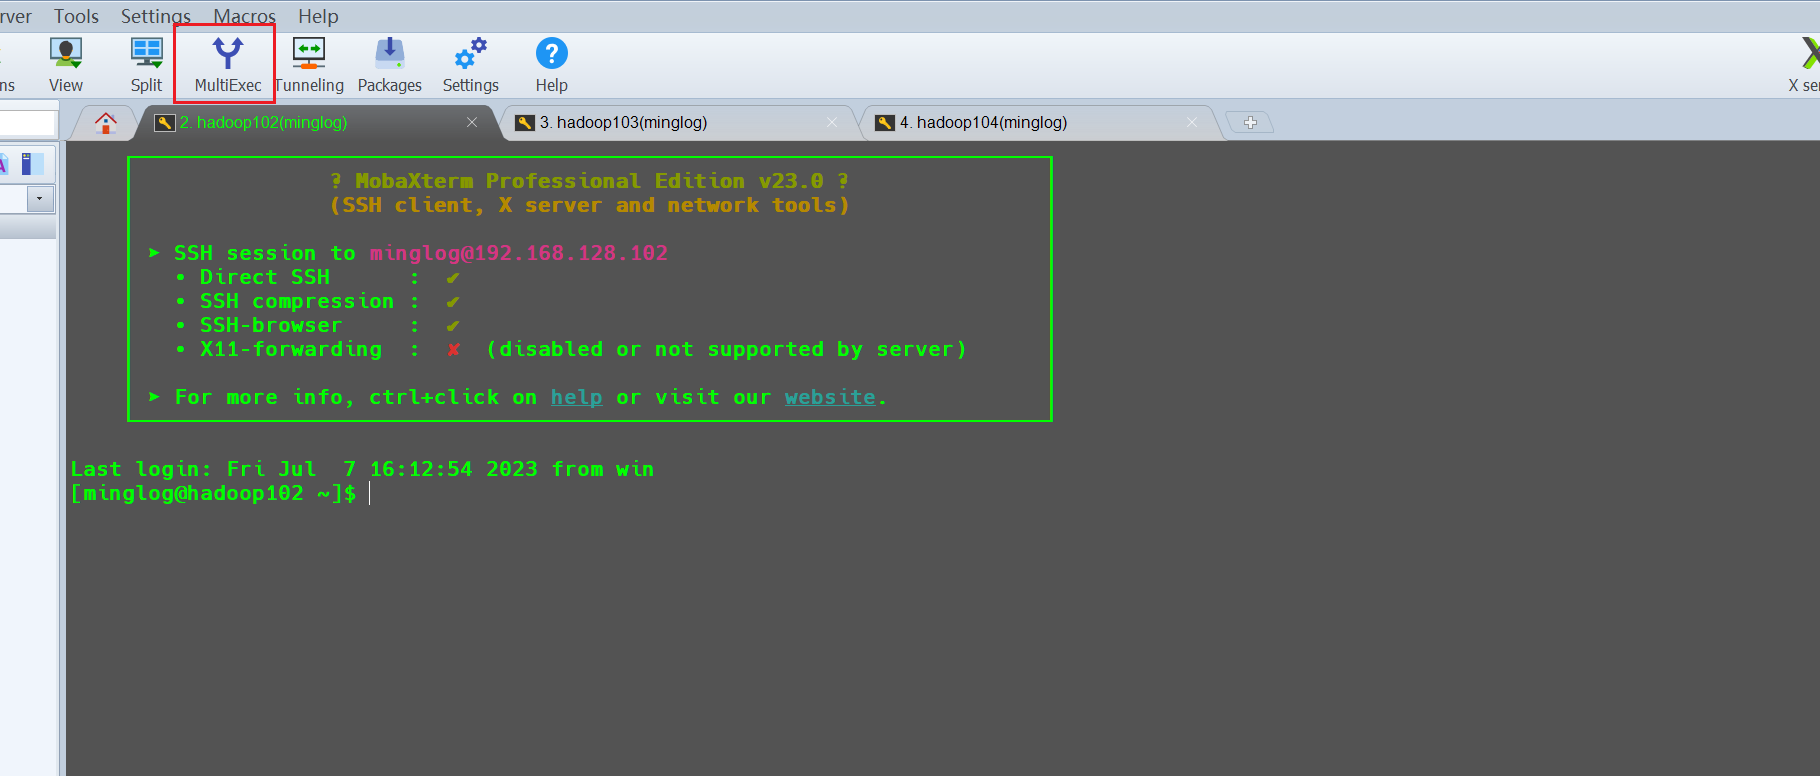
Task: Click the help link in terminal banner
Action: (x=577, y=397)
